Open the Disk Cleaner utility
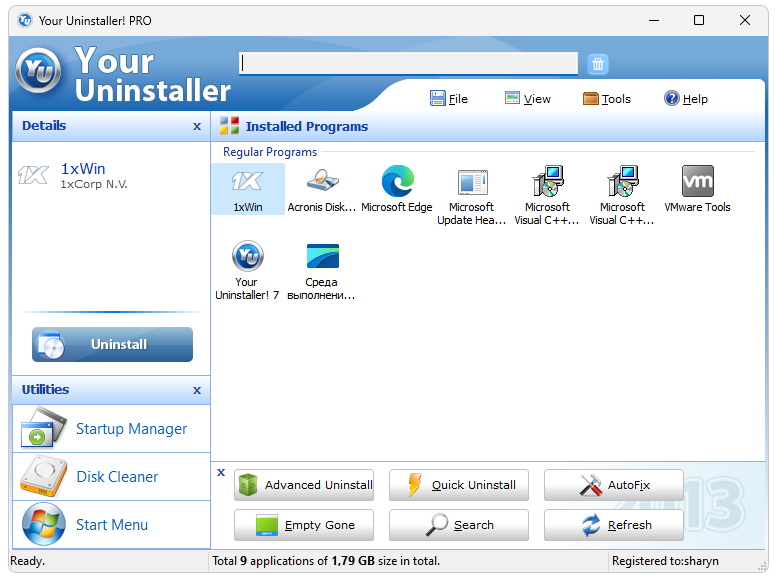The width and height of the screenshot is (775, 579). (112, 477)
